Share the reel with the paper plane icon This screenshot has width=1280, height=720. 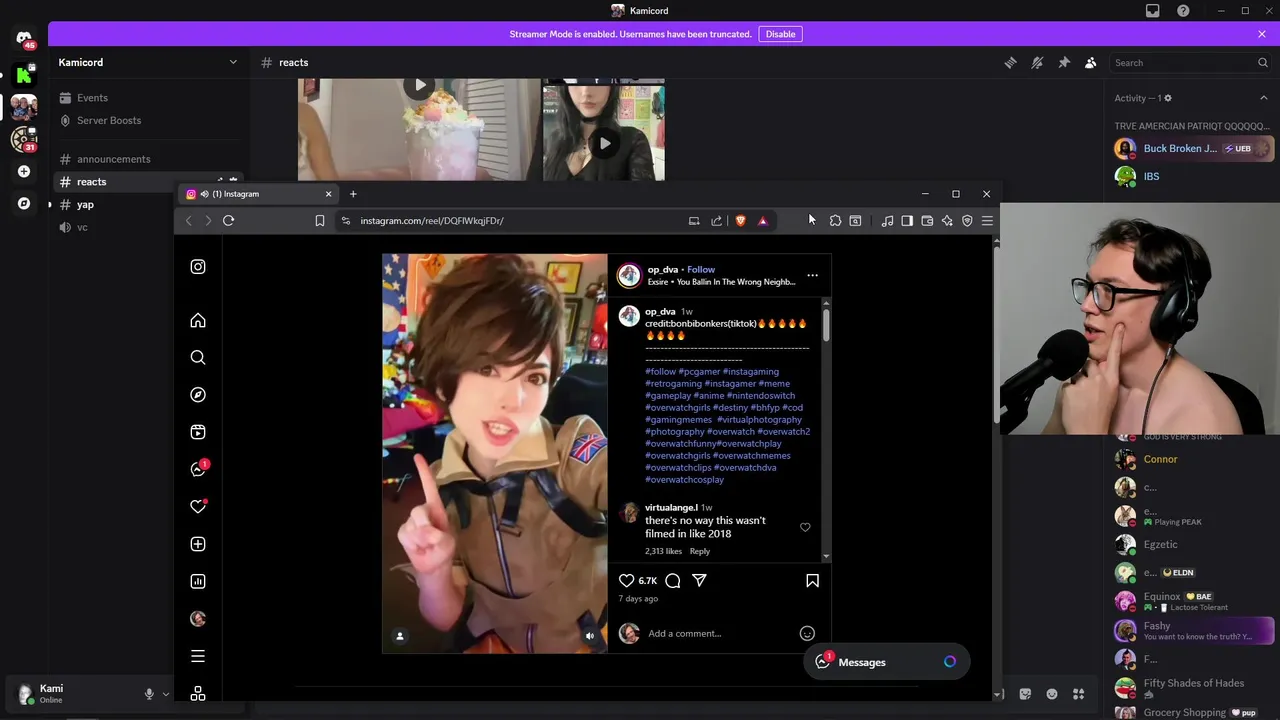tap(700, 580)
